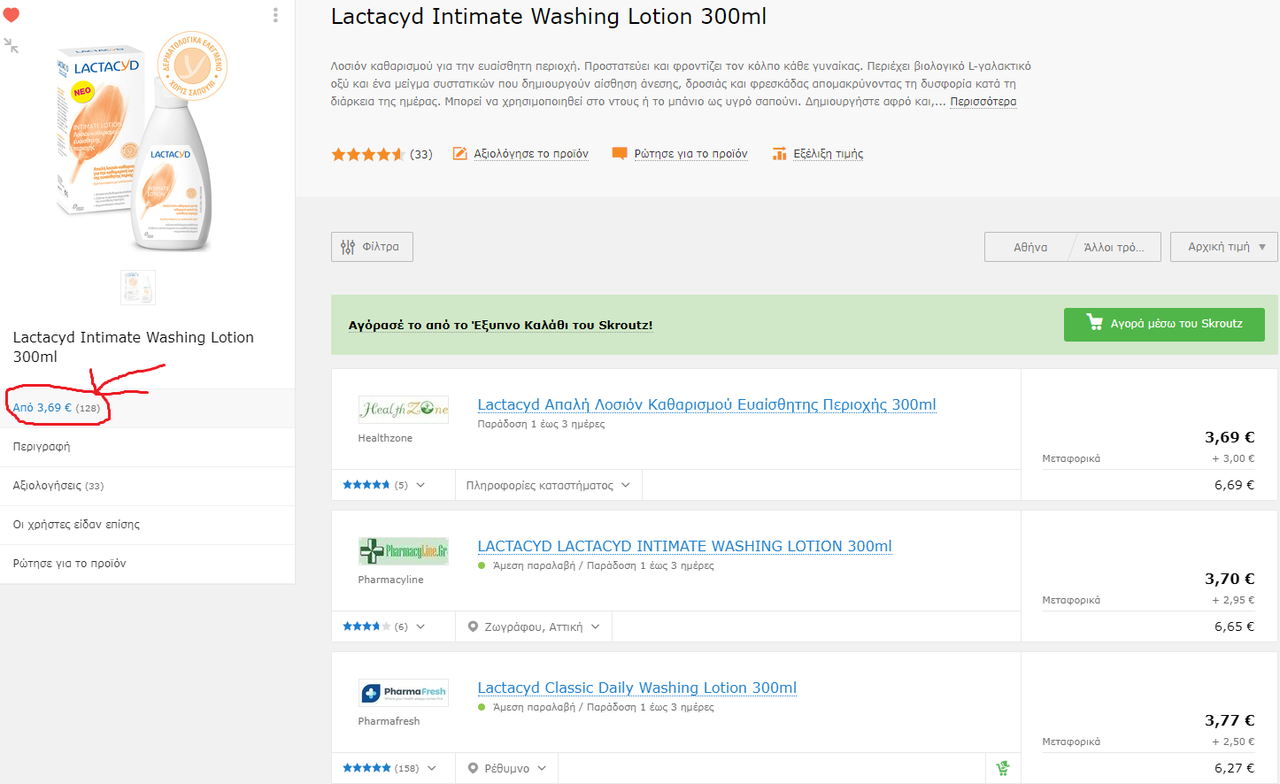Viewport: 1280px width, 784px height.
Task: Click the Pharmacyline price 3,70 €
Action: tap(1229, 579)
